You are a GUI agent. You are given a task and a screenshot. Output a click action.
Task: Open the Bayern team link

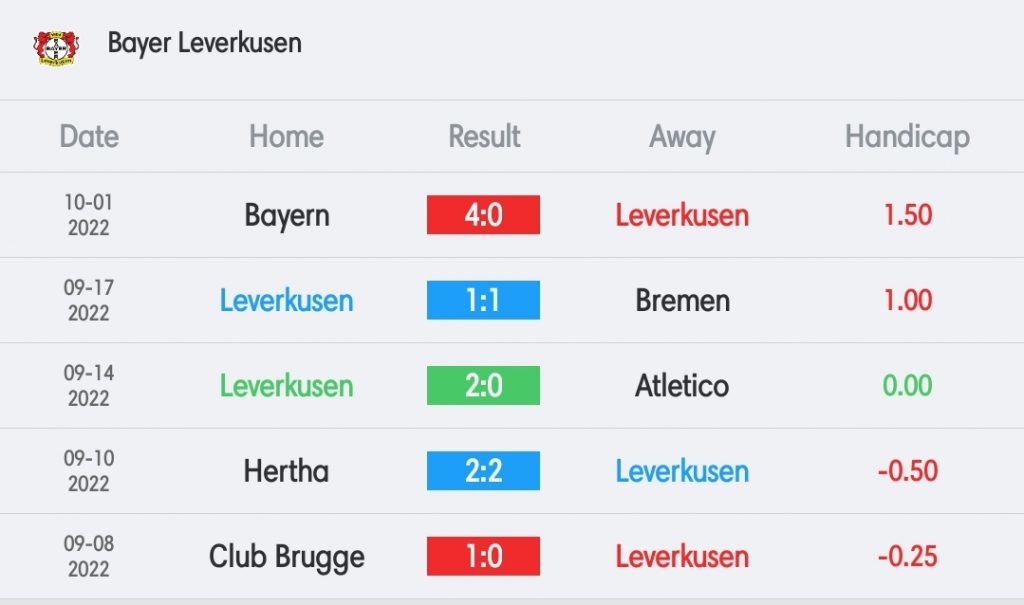pyautogui.click(x=286, y=215)
